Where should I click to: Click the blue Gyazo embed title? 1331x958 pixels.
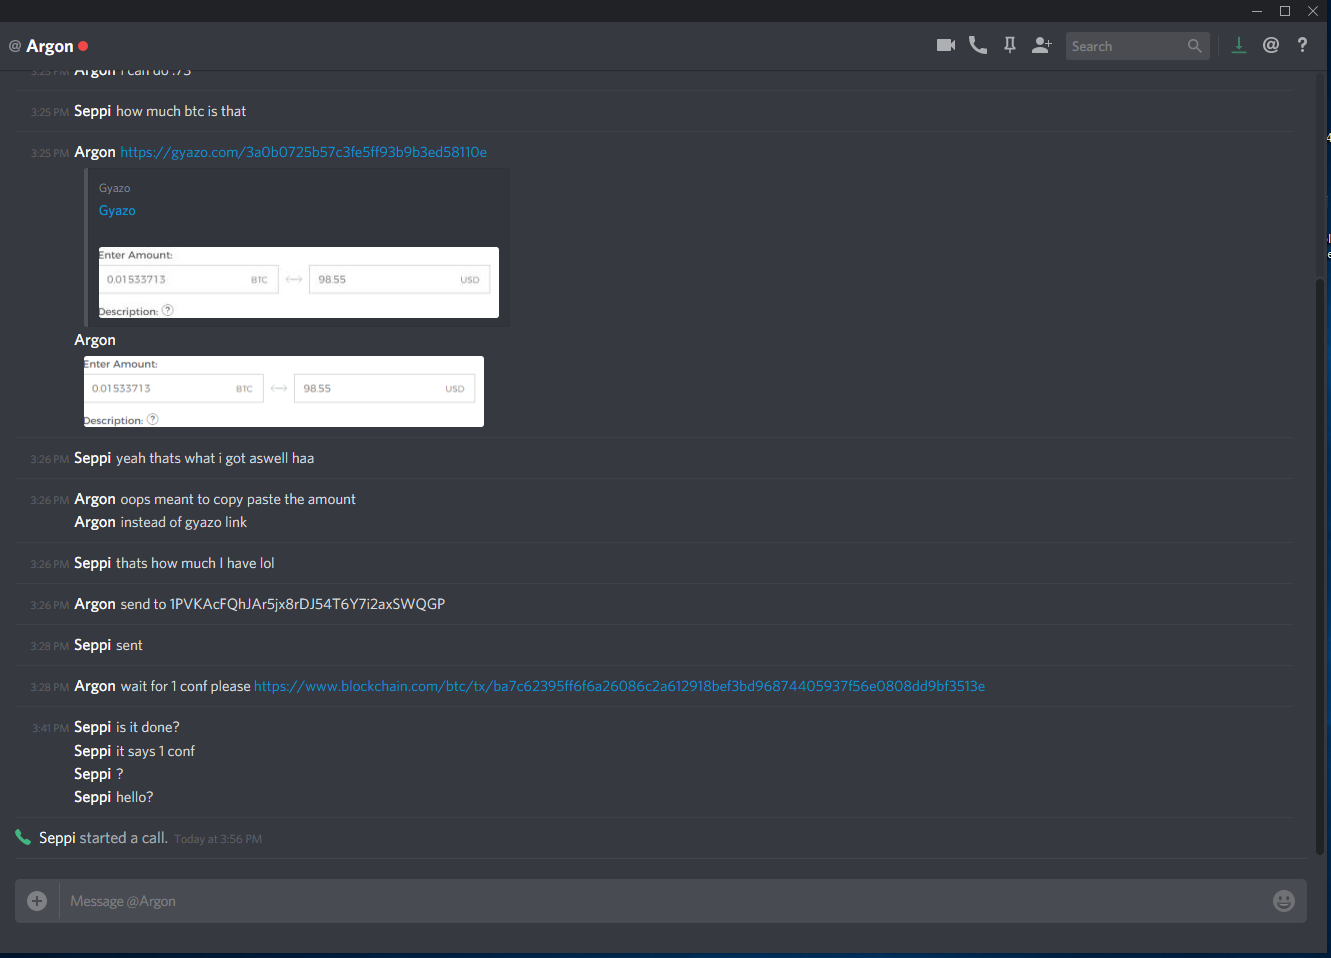(x=117, y=210)
